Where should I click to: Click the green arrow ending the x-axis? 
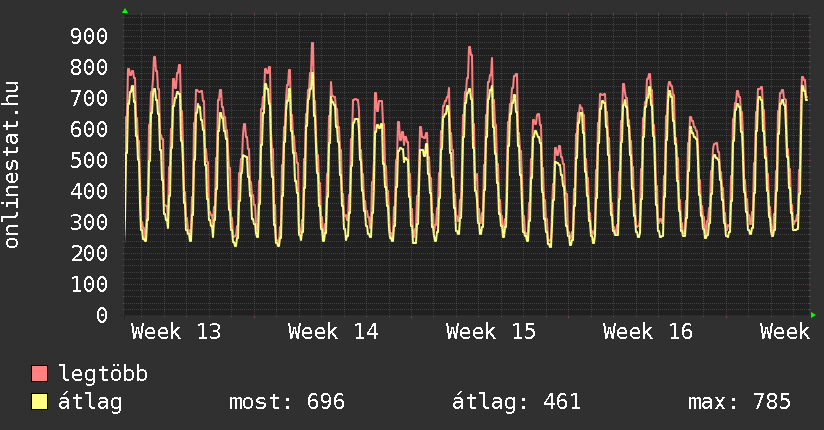coord(814,315)
